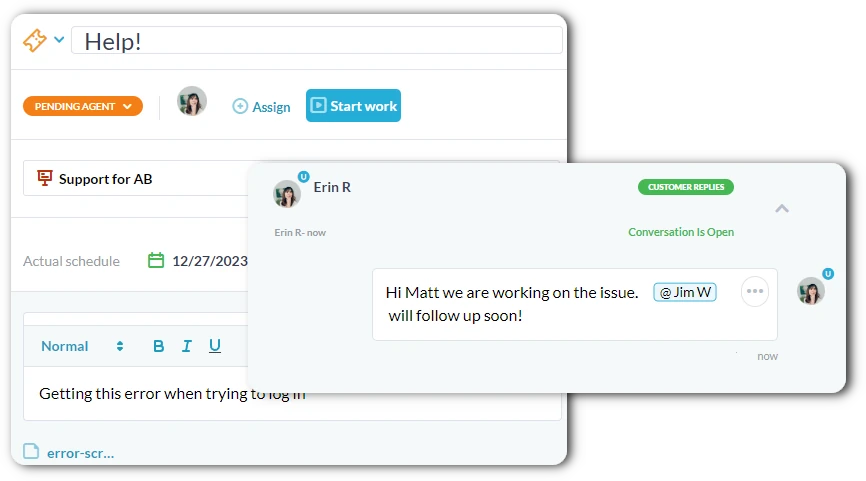Click the orange ticket type icon
The image size is (866, 481).
35,40
